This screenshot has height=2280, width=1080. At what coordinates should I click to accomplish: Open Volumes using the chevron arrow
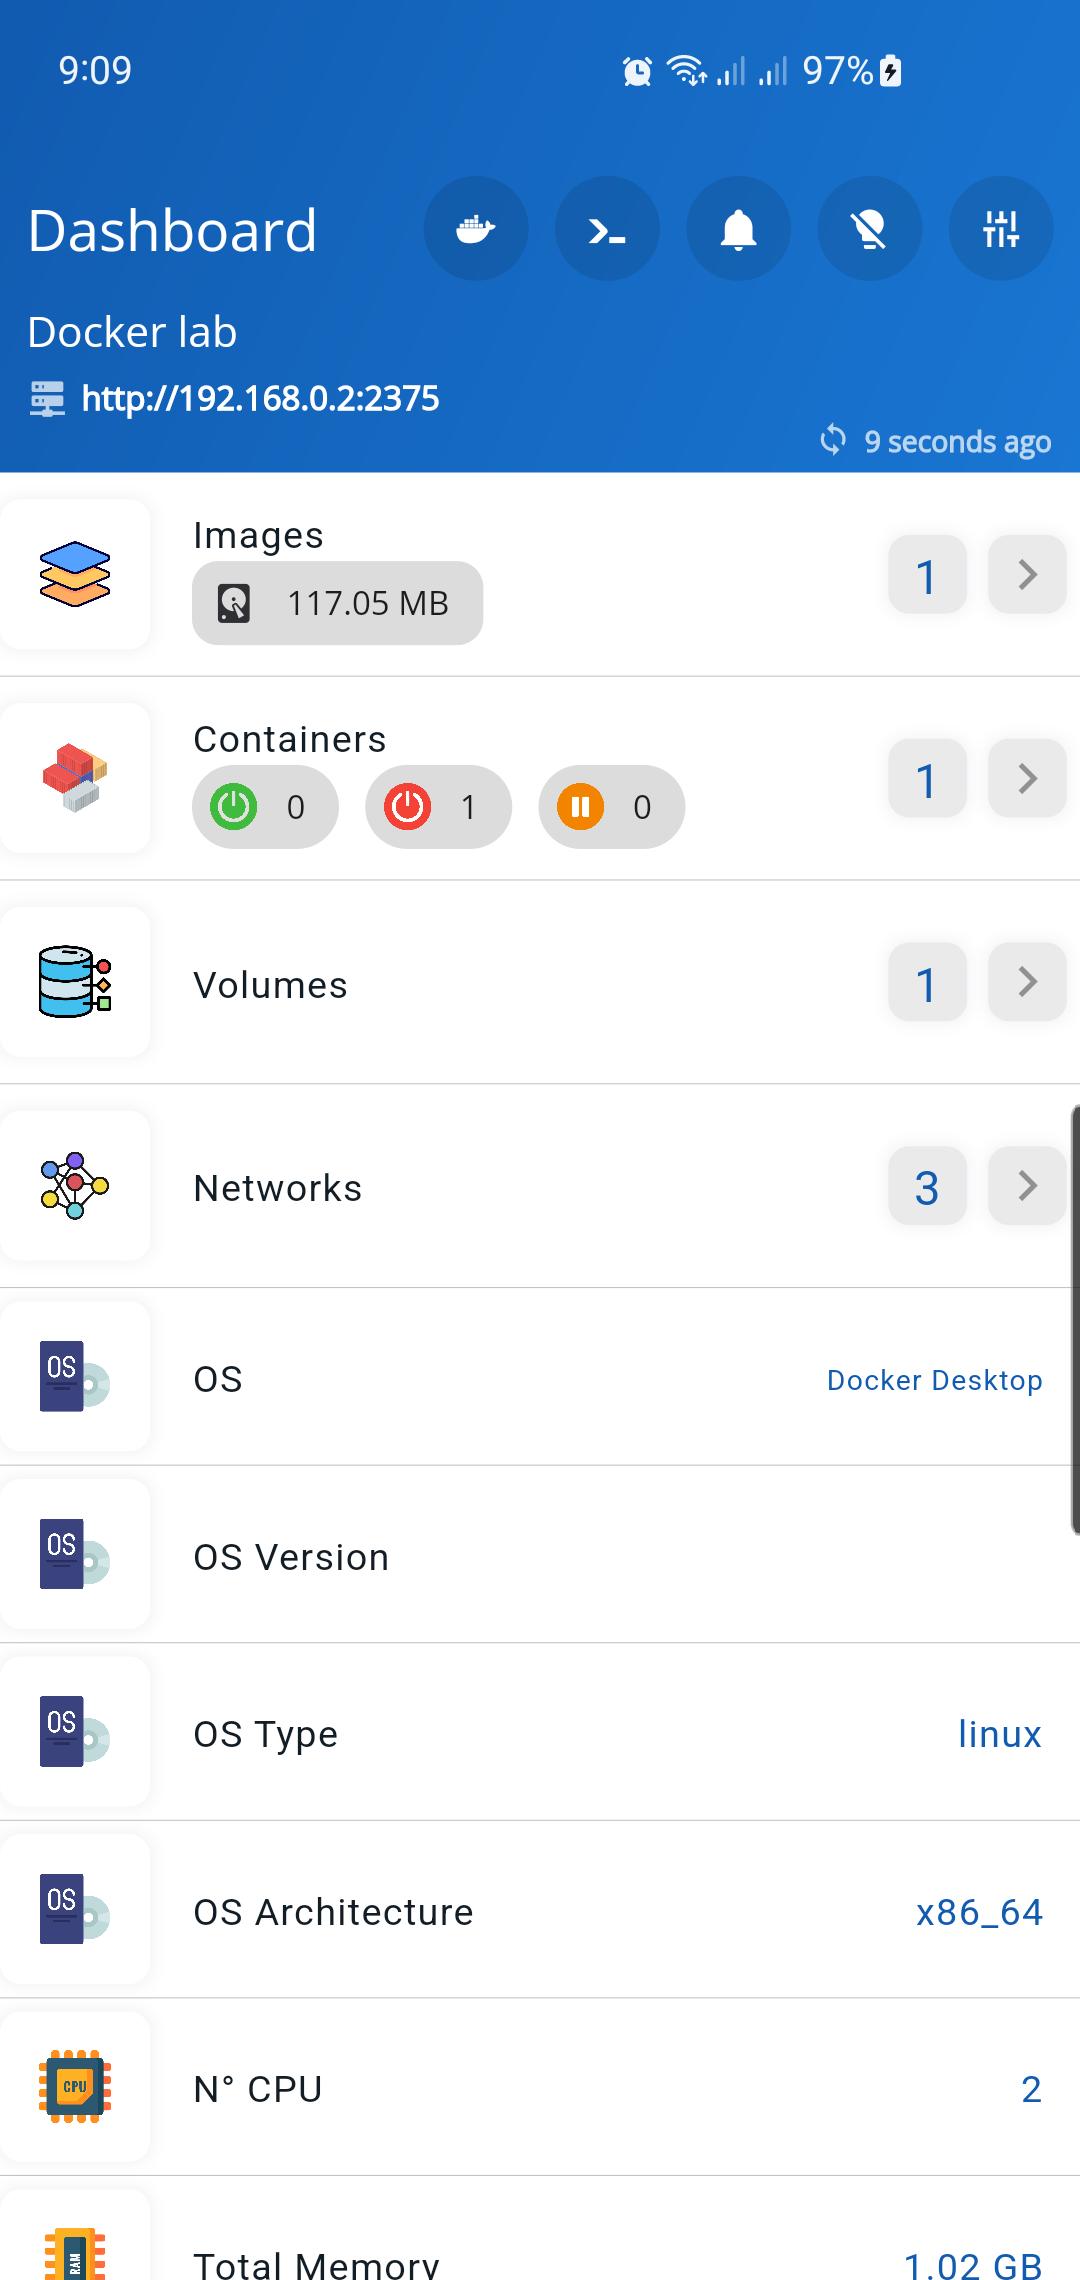click(1027, 982)
